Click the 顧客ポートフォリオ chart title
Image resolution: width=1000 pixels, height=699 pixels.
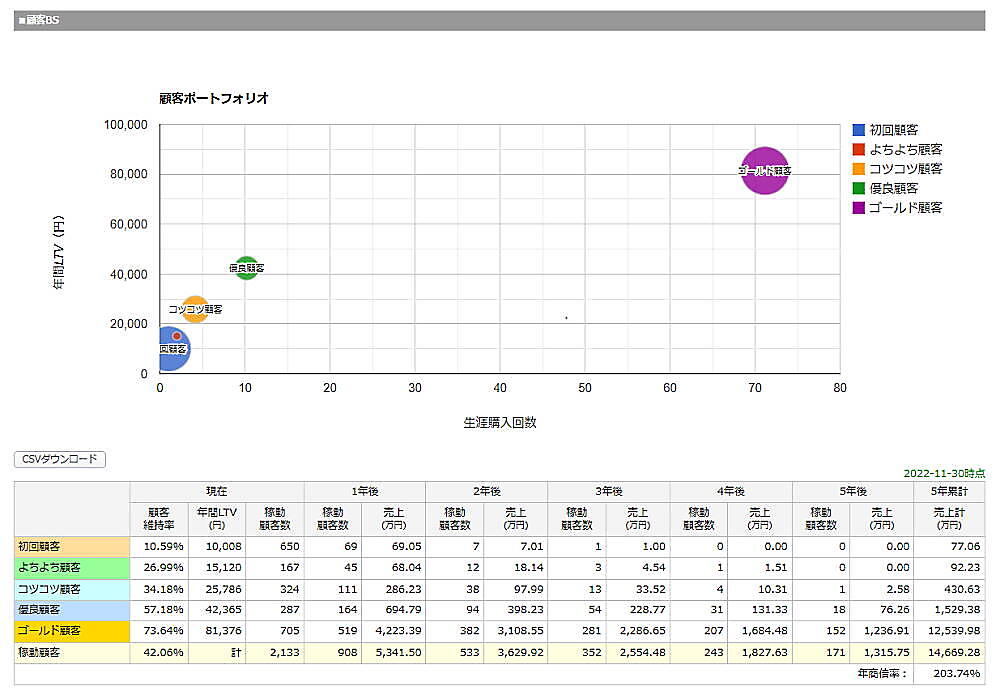tap(214, 98)
